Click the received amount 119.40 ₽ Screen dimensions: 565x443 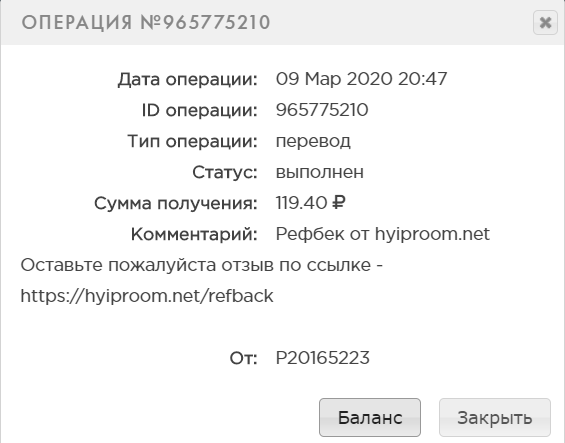pyautogui.click(x=310, y=203)
